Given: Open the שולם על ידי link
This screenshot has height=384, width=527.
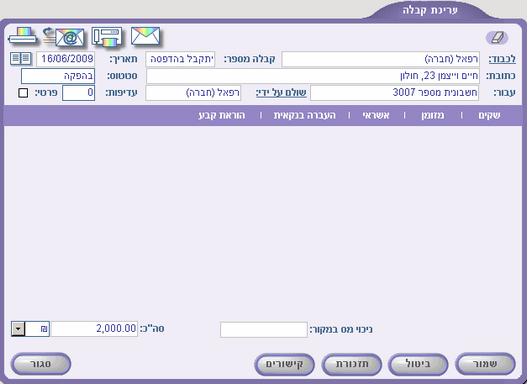Looking at the screenshot, I should pos(281,93).
